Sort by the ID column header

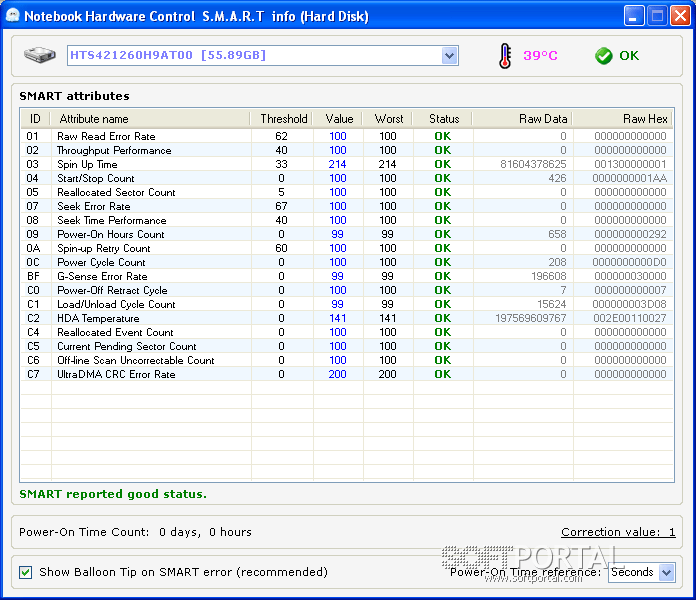pos(35,119)
